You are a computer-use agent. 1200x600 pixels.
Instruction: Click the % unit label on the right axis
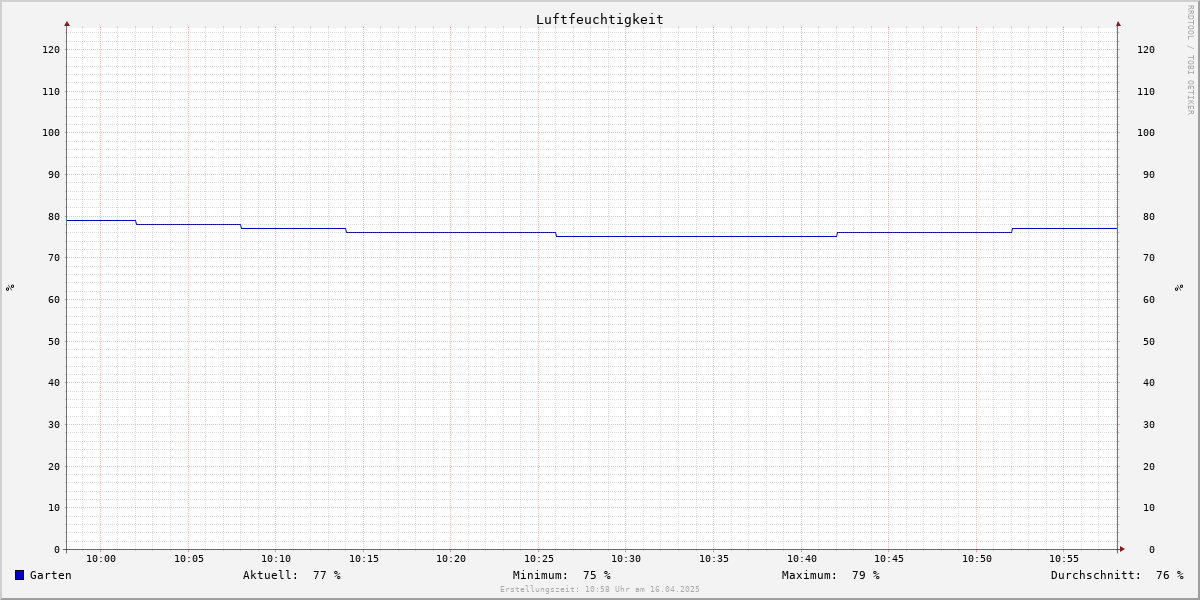tap(1179, 287)
